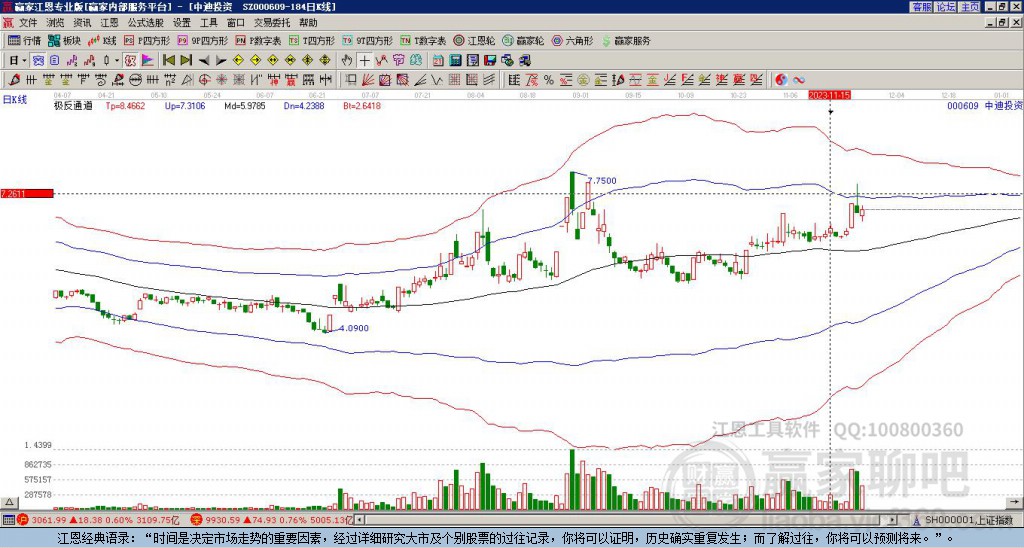Click the Md=5.9785 value
Screen dimensions: 1024x548
pyautogui.click(x=244, y=106)
